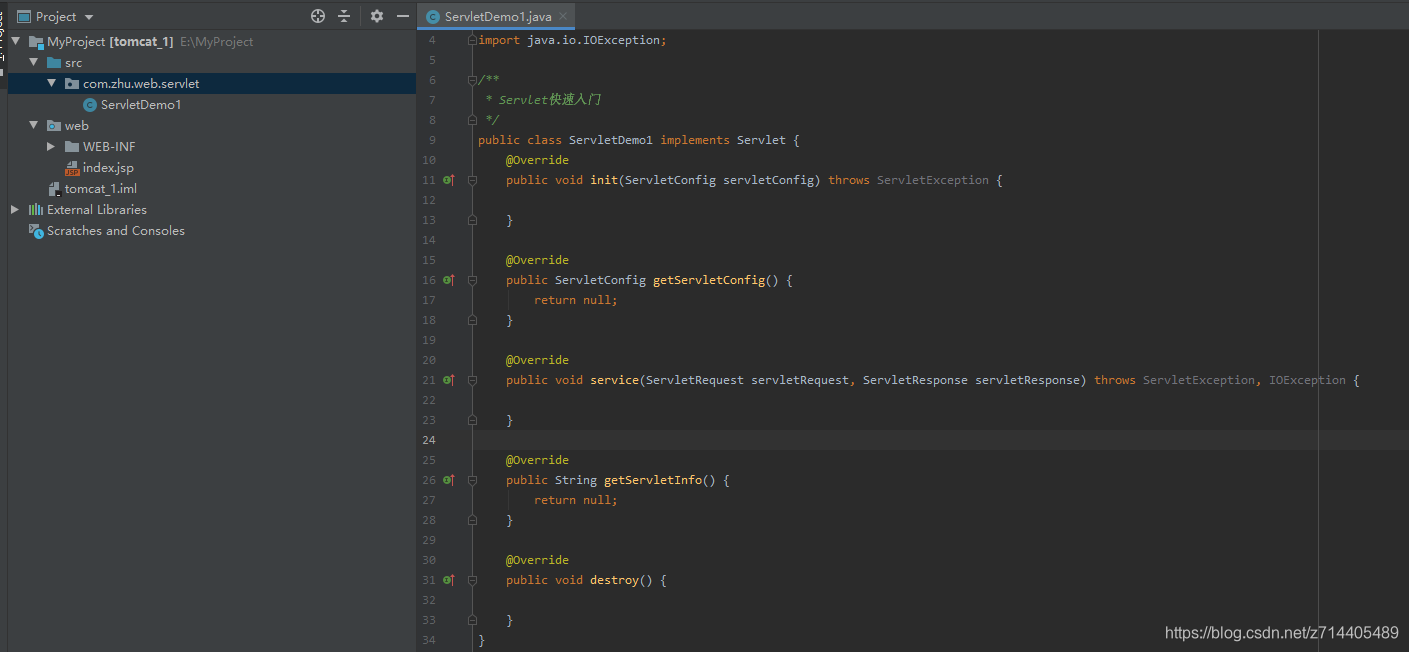Image resolution: width=1409 pixels, height=652 pixels.
Task: Expand External Libraries node
Action: 15,210
